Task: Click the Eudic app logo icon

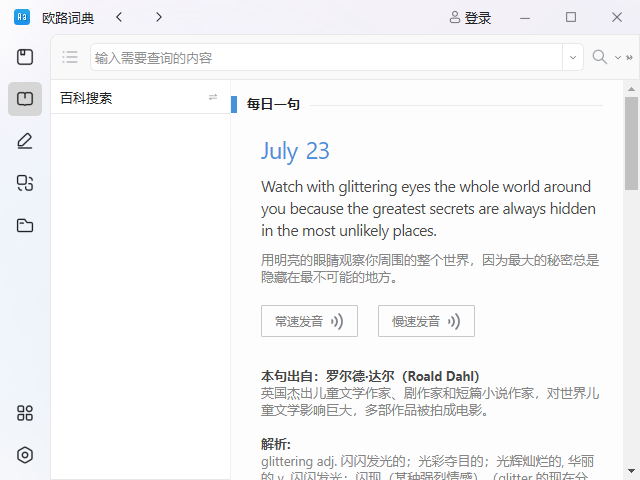Action: click(22, 17)
